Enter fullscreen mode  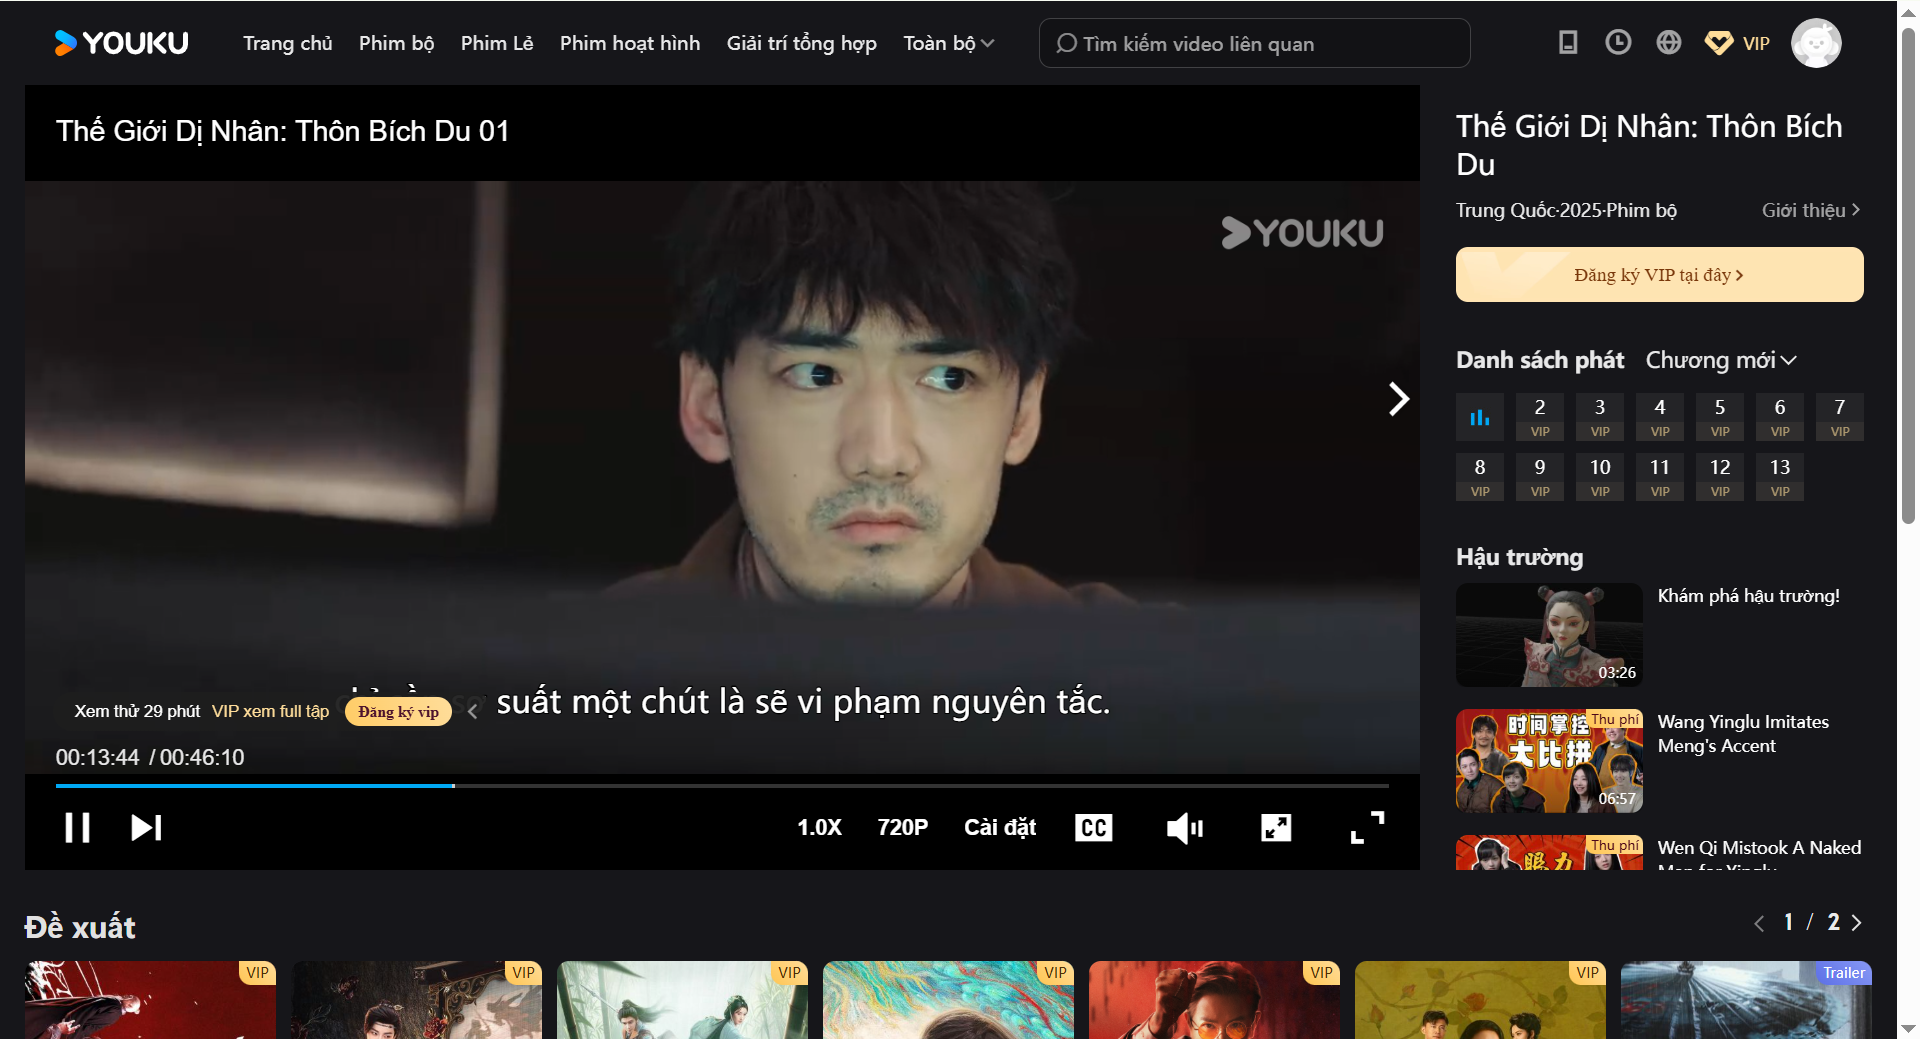coord(1366,827)
